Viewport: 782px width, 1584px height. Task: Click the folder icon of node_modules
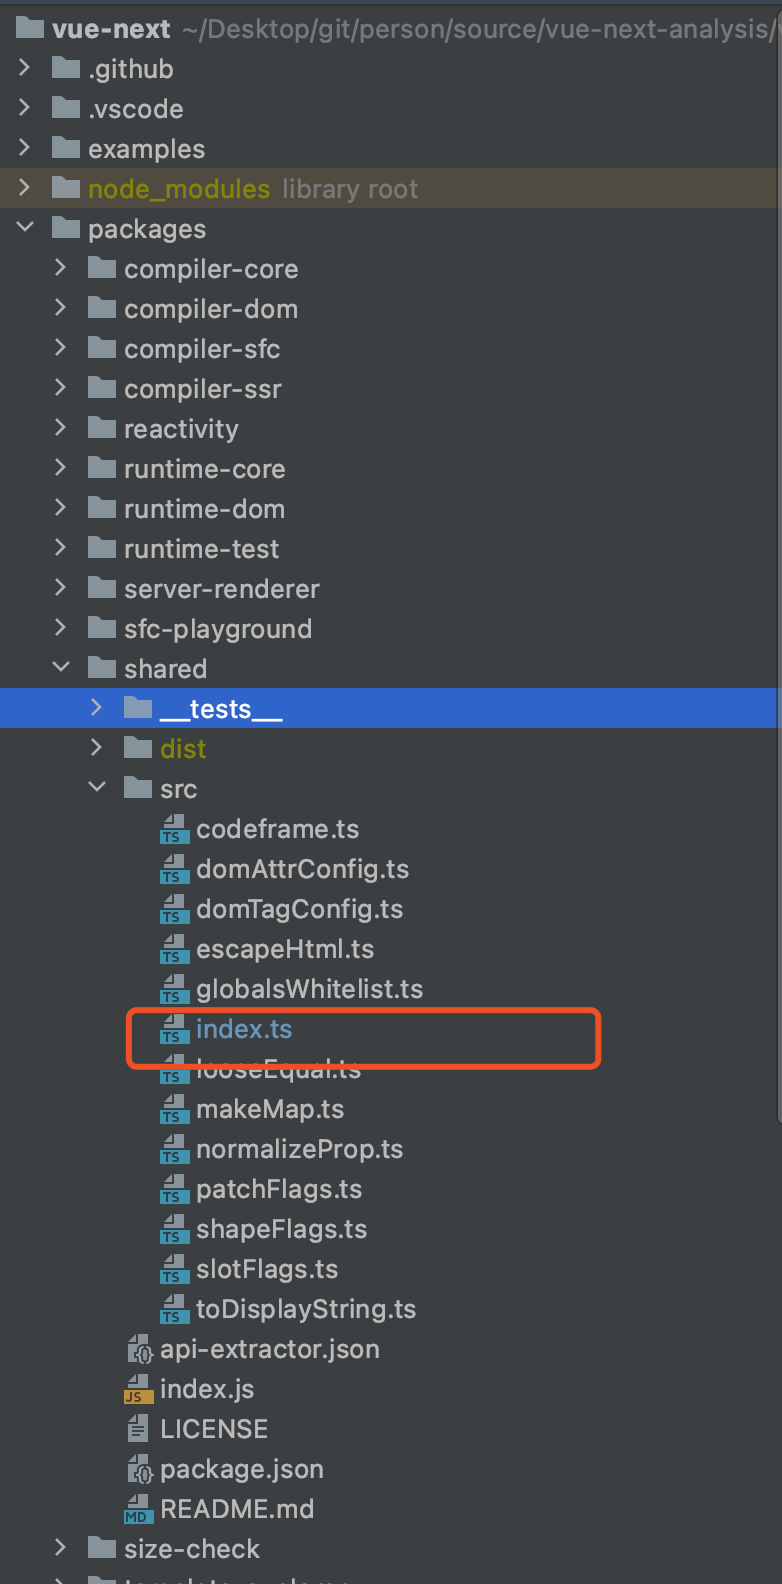[x=66, y=188]
